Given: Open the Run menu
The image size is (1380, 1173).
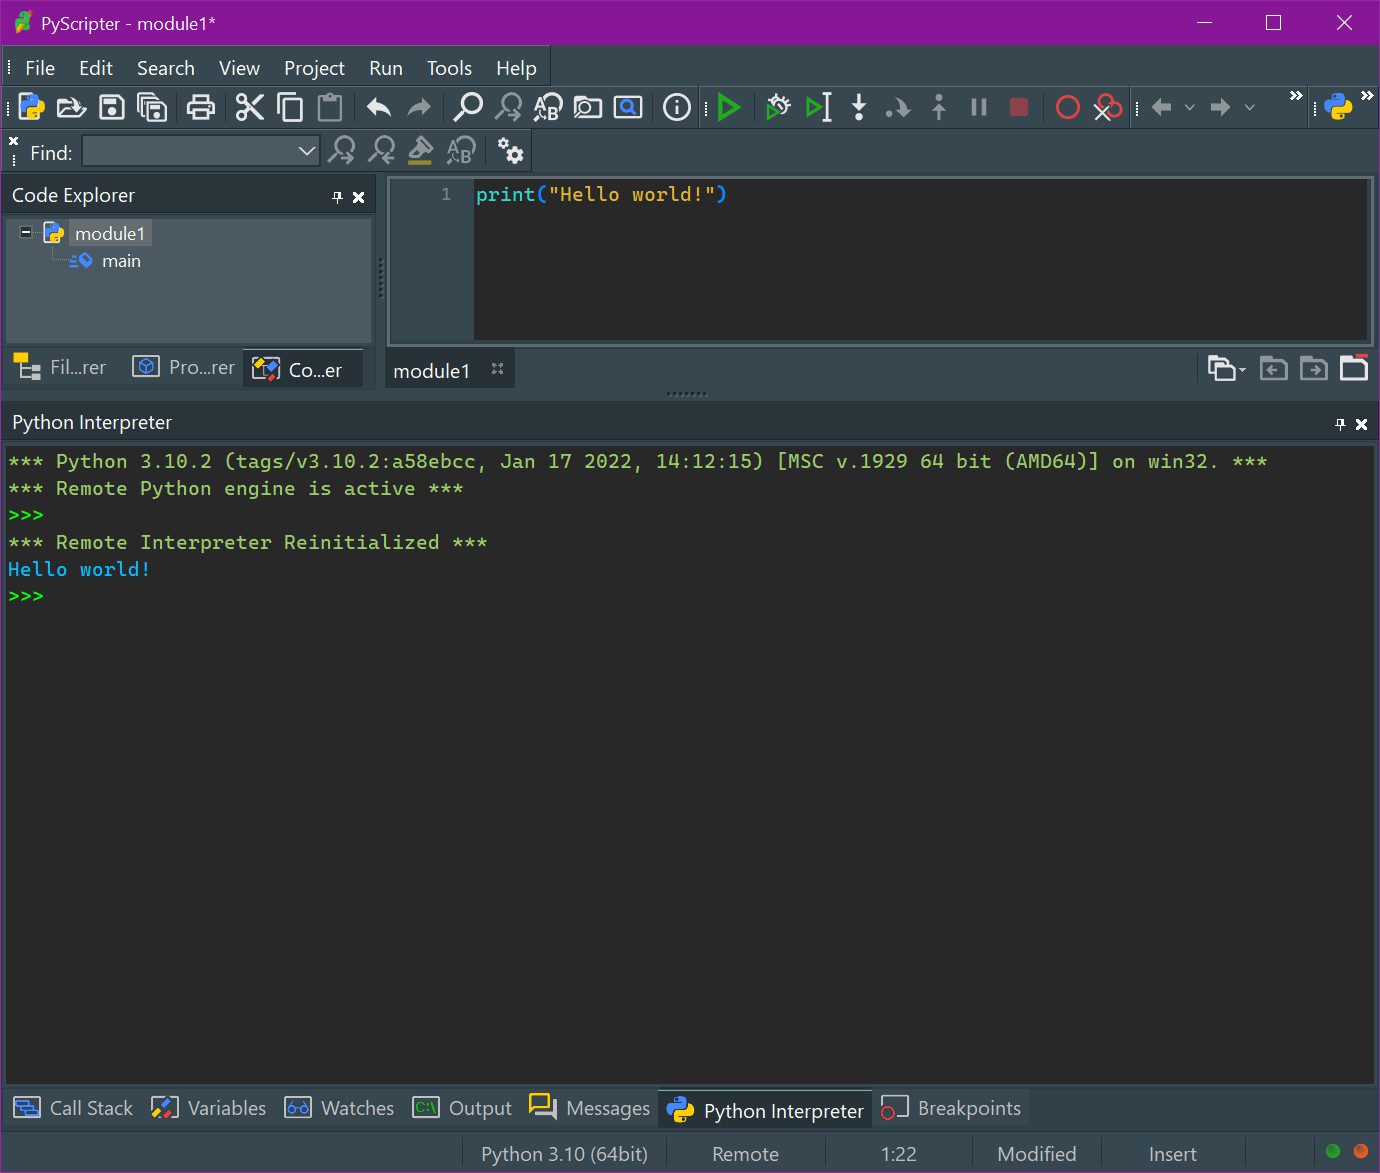Looking at the screenshot, I should [385, 67].
